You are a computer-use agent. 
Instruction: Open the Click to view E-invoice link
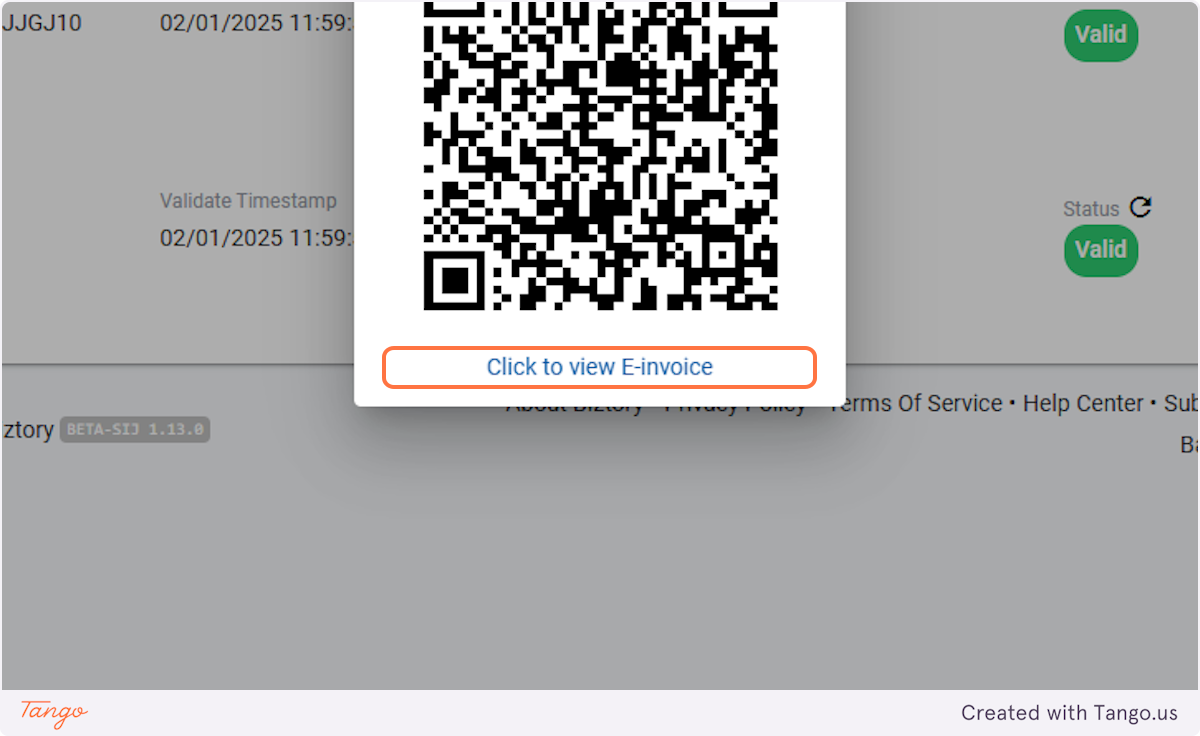pyautogui.click(x=600, y=367)
